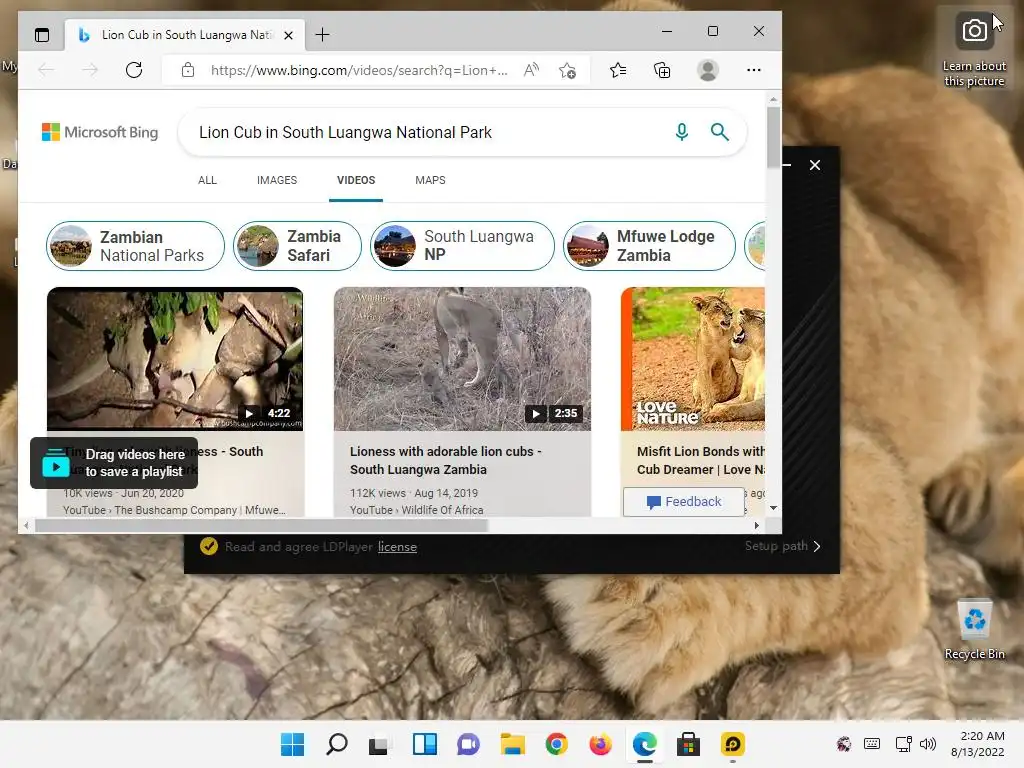1024x768 pixels.
Task: Close the Lion Cub browser tab
Action: click(288, 35)
